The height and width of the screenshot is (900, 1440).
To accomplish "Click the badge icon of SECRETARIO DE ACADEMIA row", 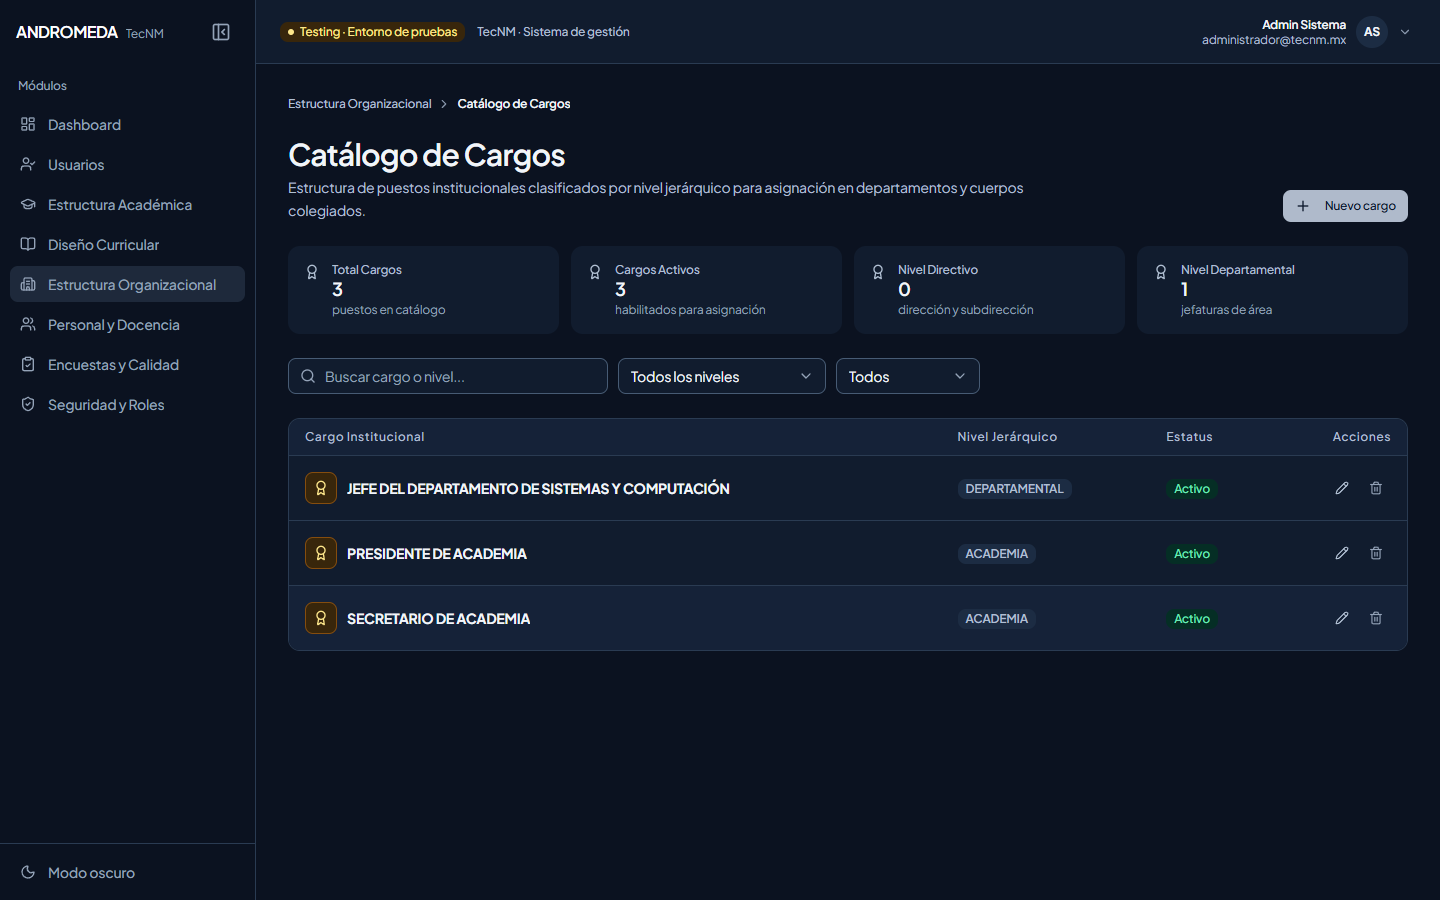I will point(321,618).
